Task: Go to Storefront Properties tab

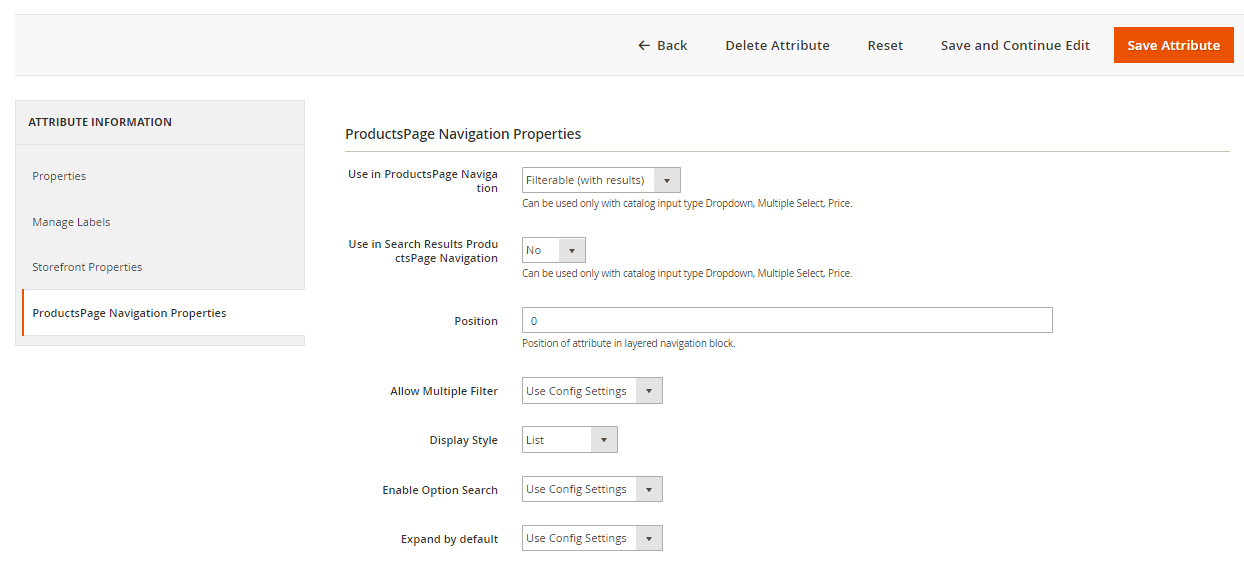Action: pos(87,267)
